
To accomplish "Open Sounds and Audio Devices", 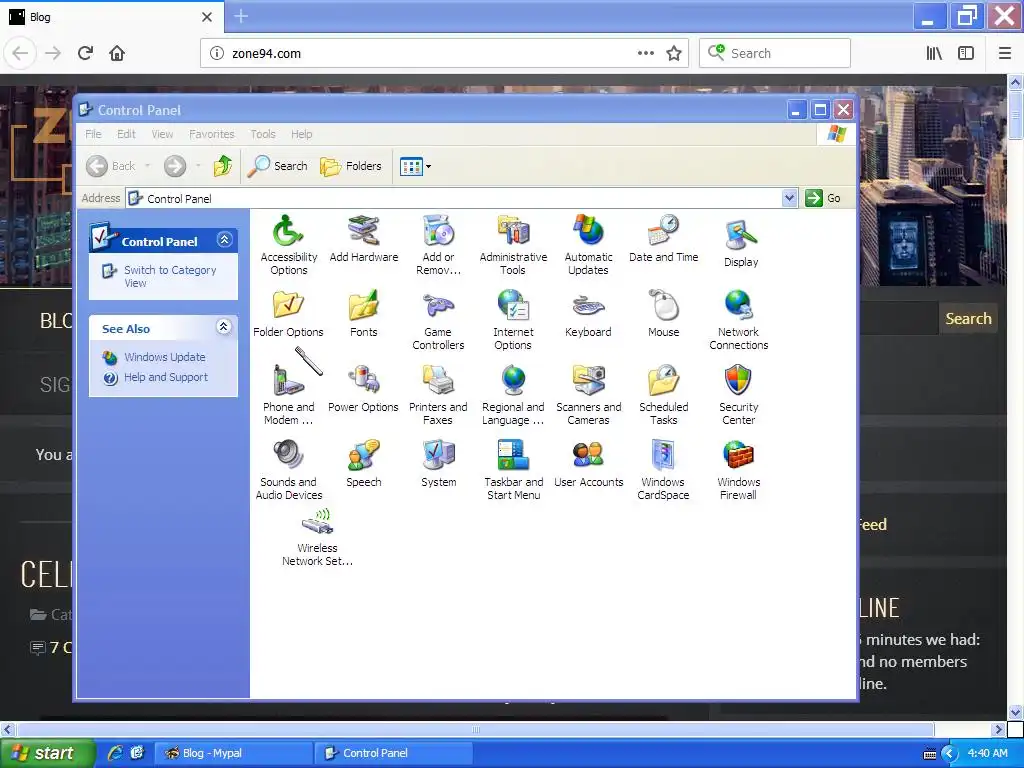I will click(x=288, y=470).
